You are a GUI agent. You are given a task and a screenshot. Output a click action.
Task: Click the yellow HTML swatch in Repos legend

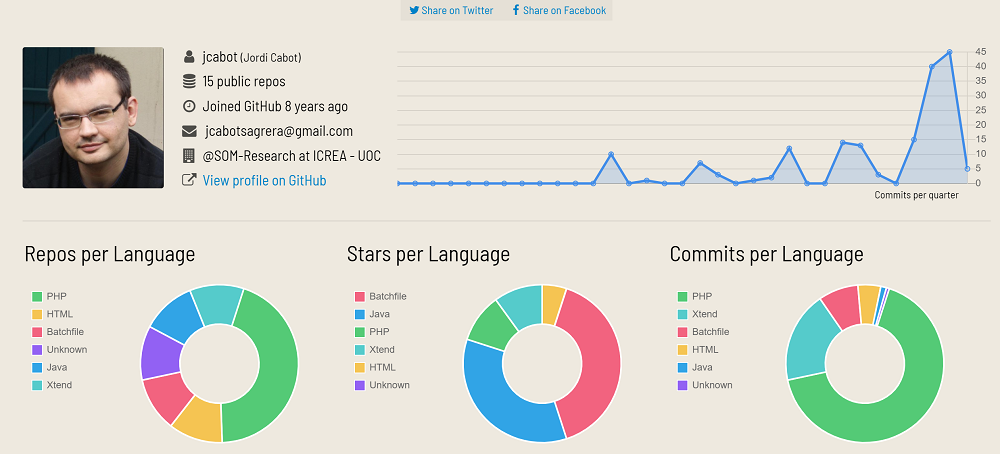(37, 314)
